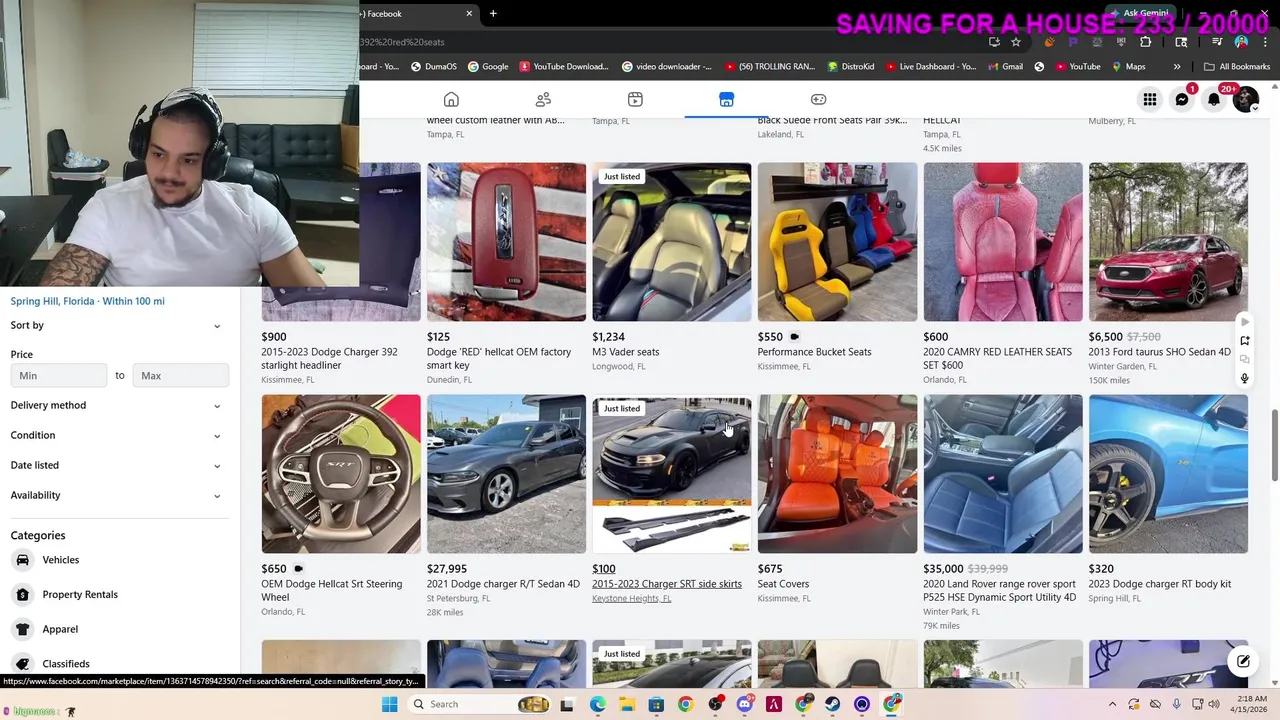Open the Windows Start button

[389, 704]
